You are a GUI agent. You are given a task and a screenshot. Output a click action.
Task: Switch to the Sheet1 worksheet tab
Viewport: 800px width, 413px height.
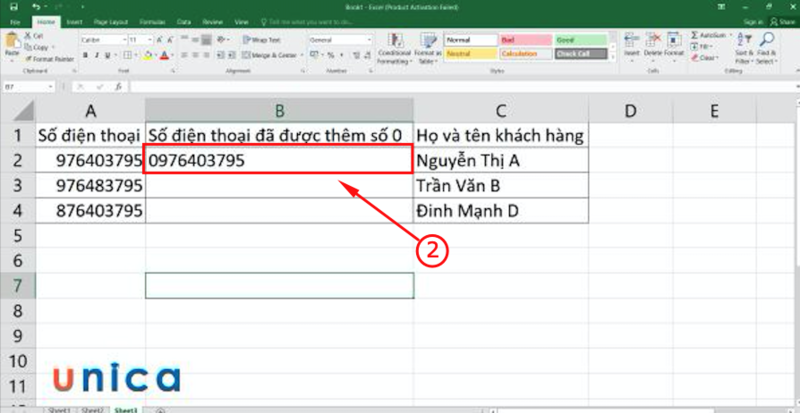pyautogui.click(x=58, y=410)
